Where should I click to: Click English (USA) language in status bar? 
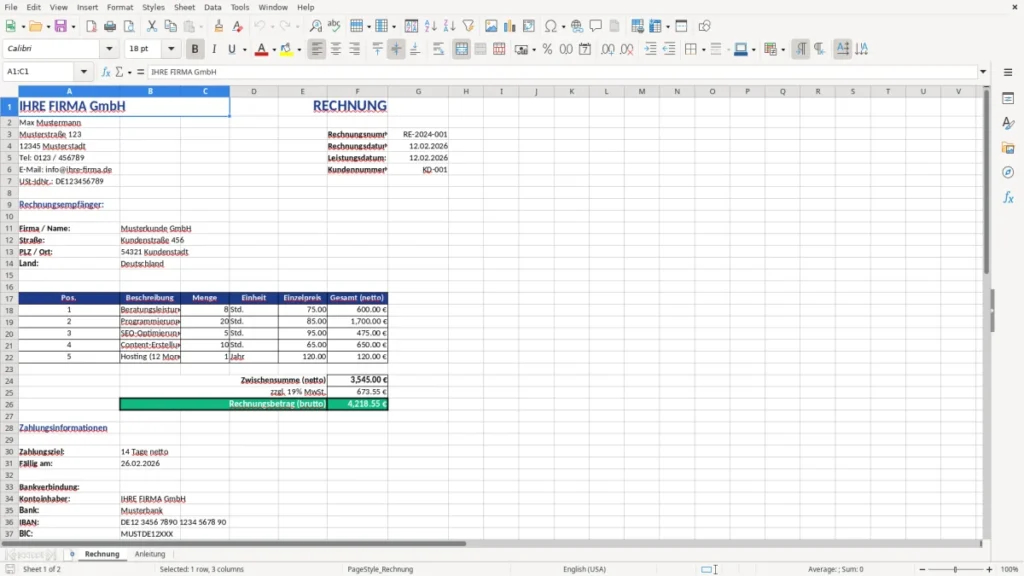[x=584, y=569]
